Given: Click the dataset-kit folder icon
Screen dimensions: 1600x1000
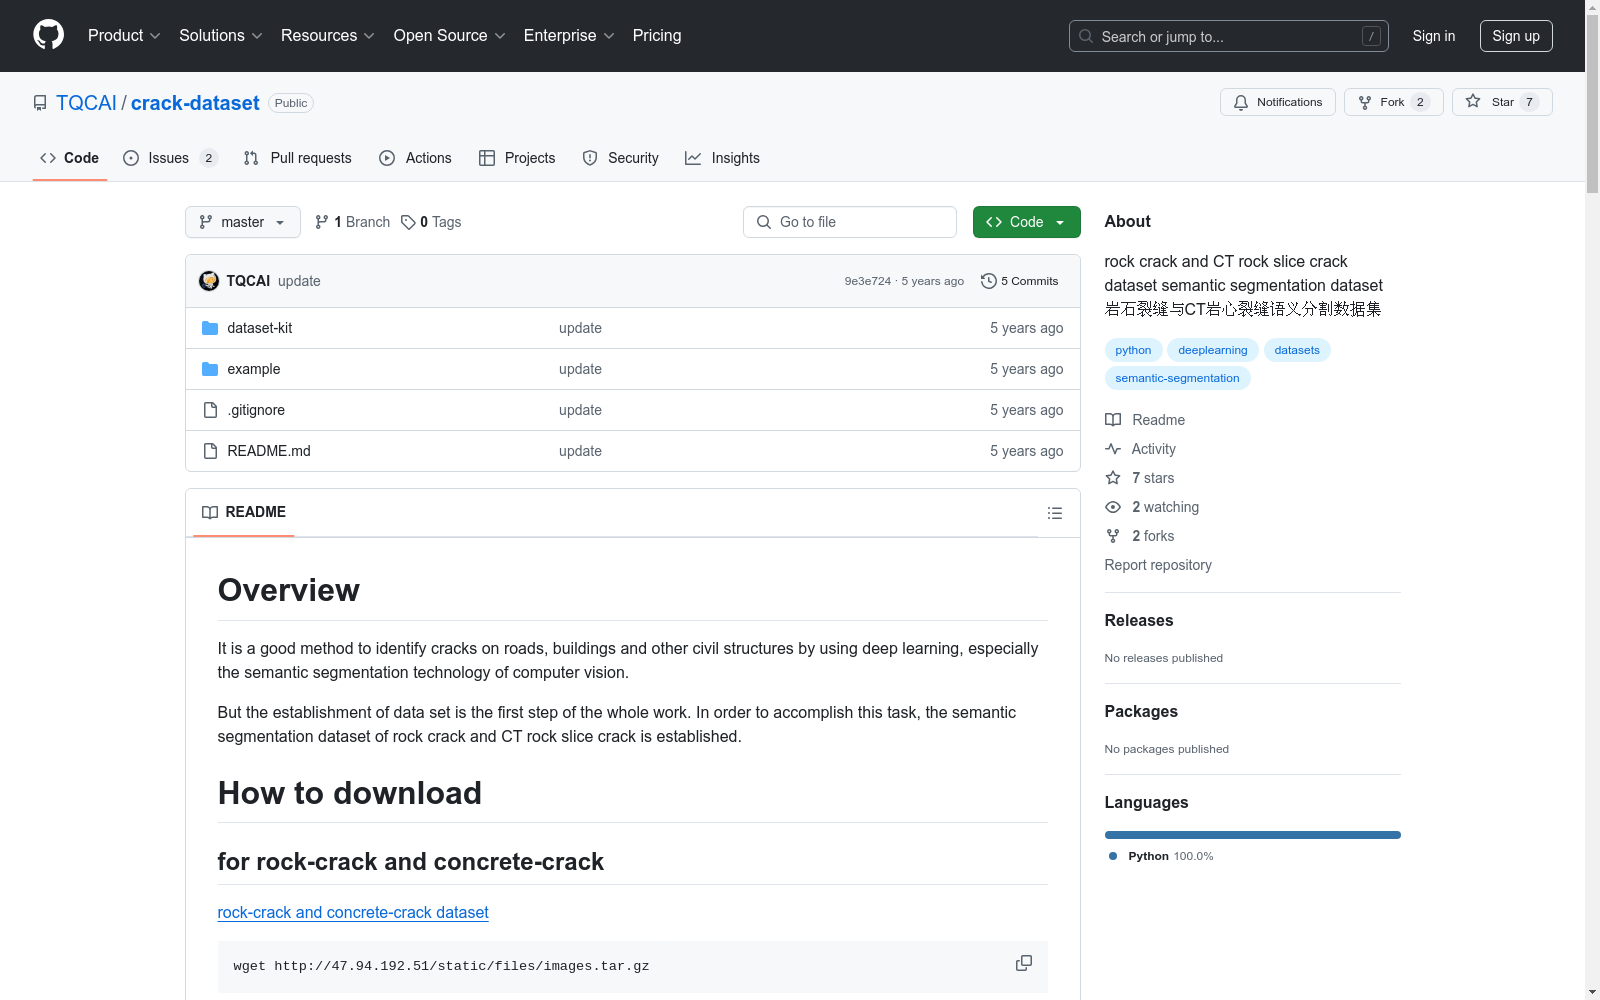Looking at the screenshot, I should (x=210, y=328).
